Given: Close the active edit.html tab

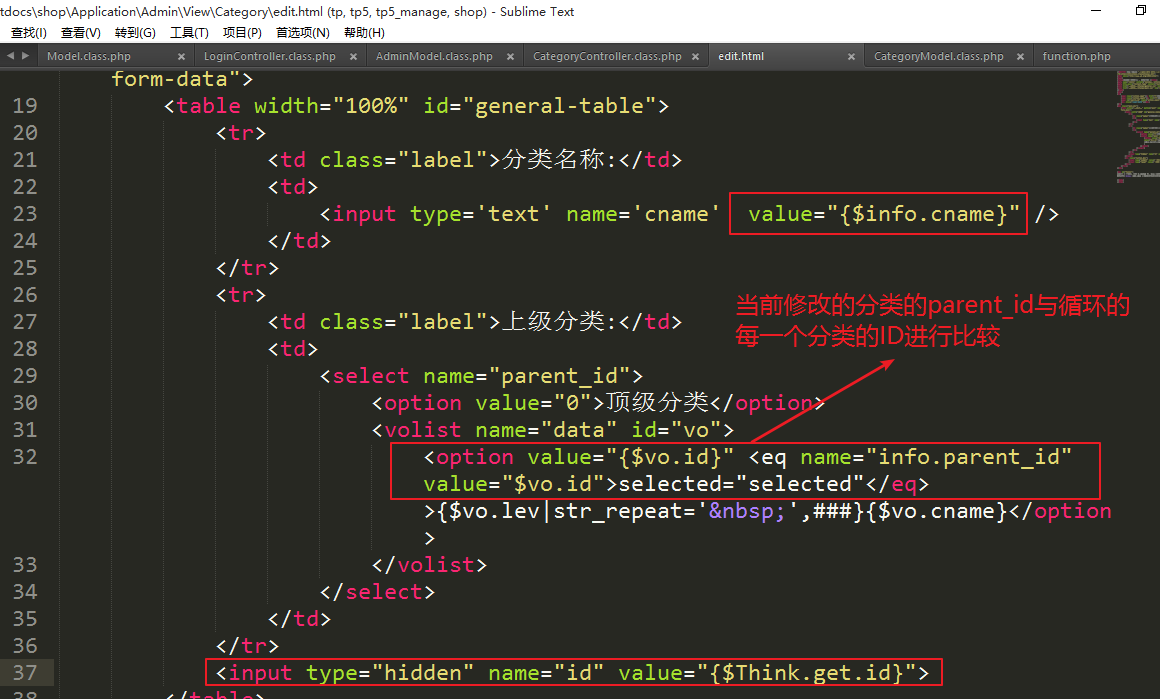Looking at the screenshot, I should pyautogui.click(x=852, y=57).
